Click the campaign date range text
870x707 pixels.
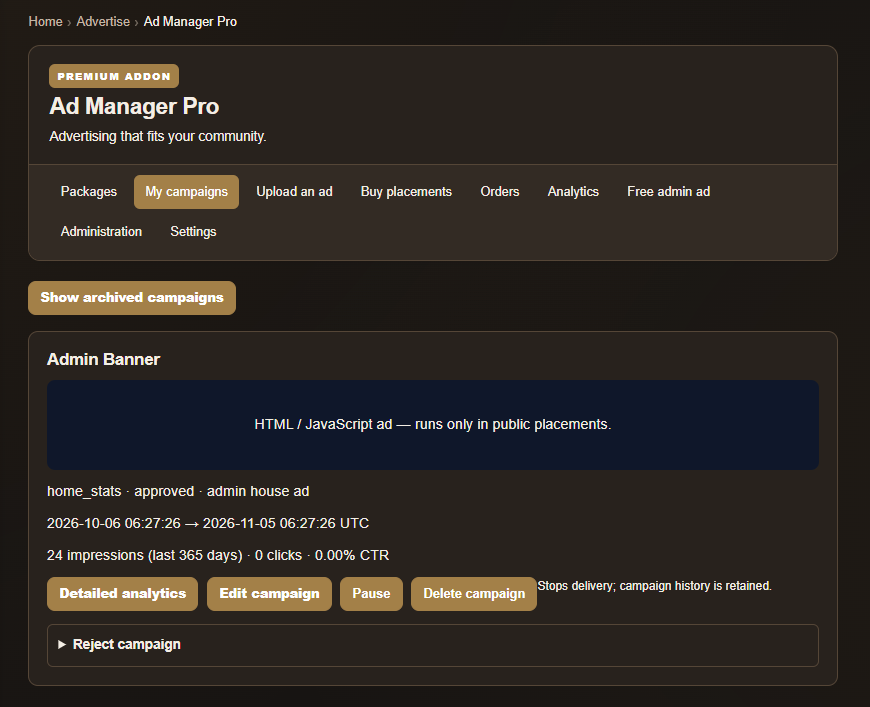[208, 523]
